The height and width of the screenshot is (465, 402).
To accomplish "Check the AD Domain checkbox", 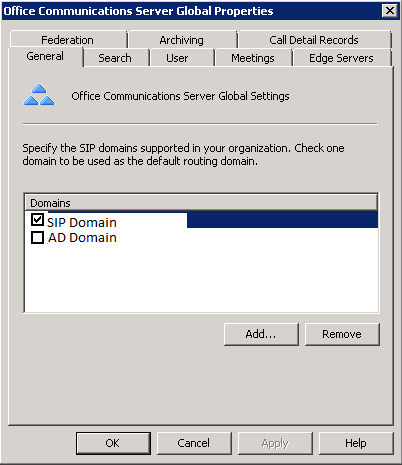I will coord(37,238).
